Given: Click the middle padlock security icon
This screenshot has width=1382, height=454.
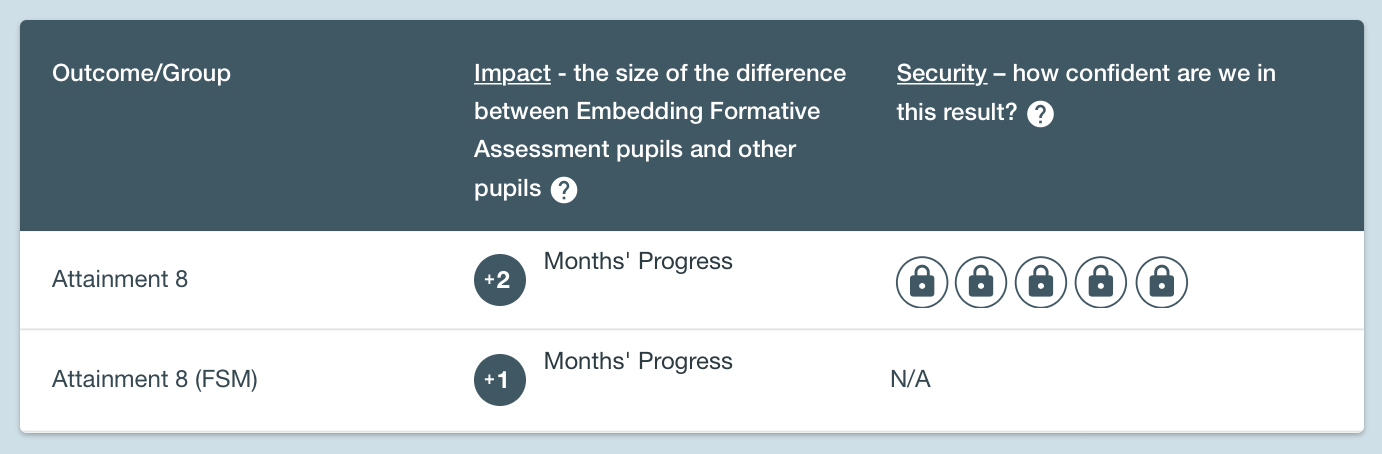Looking at the screenshot, I should (x=1041, y=283).
